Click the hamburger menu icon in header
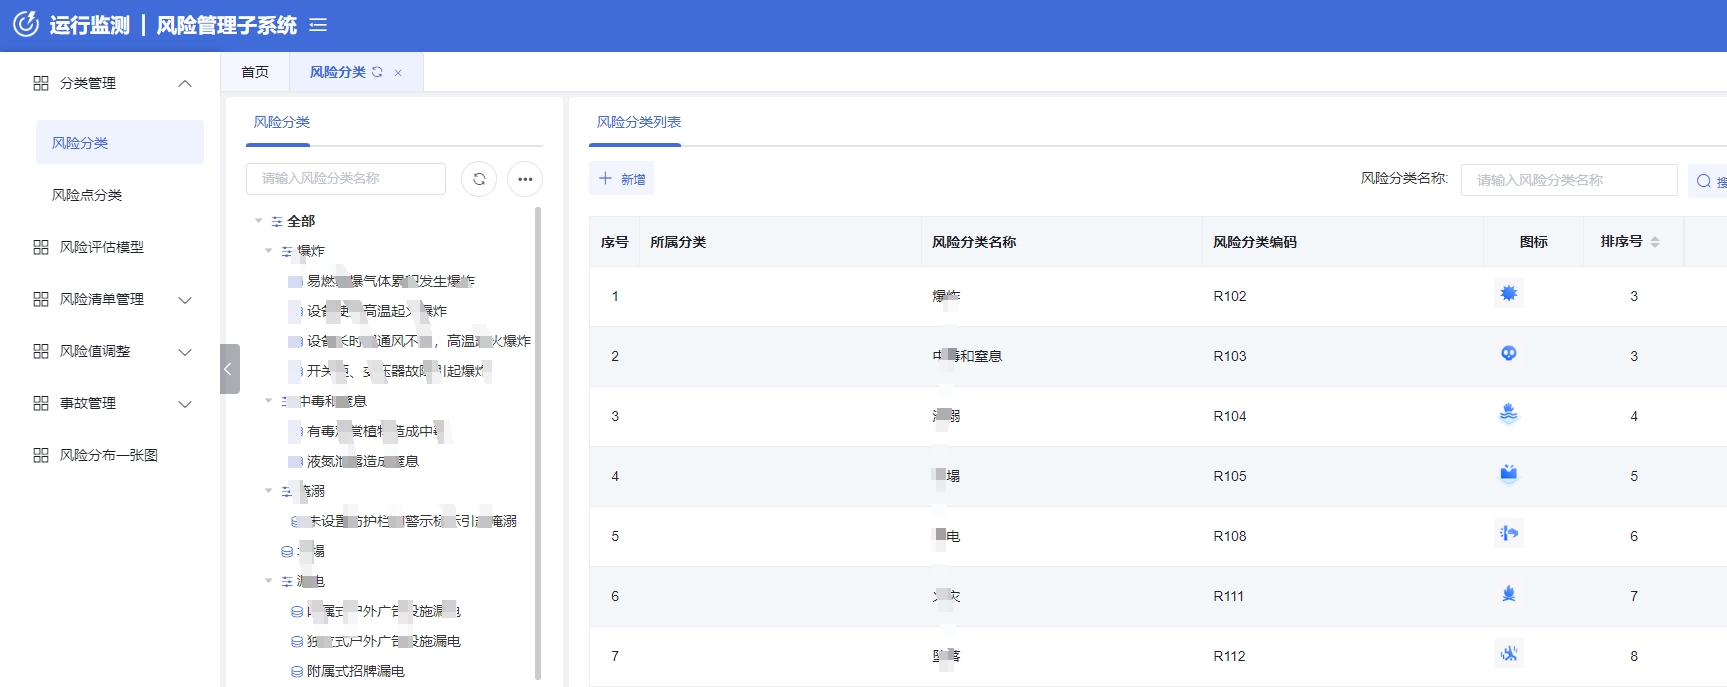The width and height of the screenshot is (1727, 687). pyautogui.click(x=318, y=25)
